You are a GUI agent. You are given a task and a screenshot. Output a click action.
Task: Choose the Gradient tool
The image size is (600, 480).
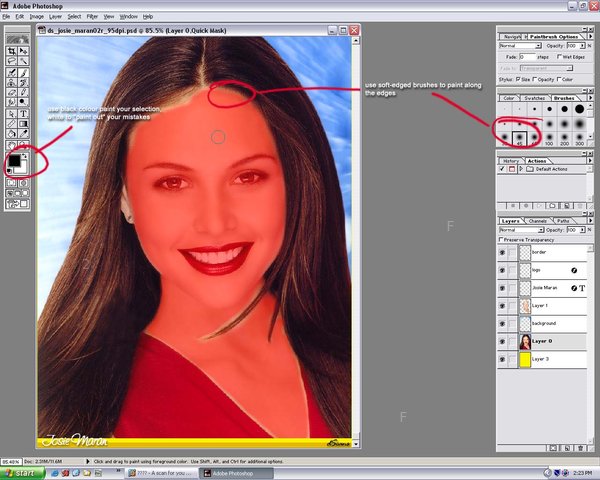tap(23, 124)
